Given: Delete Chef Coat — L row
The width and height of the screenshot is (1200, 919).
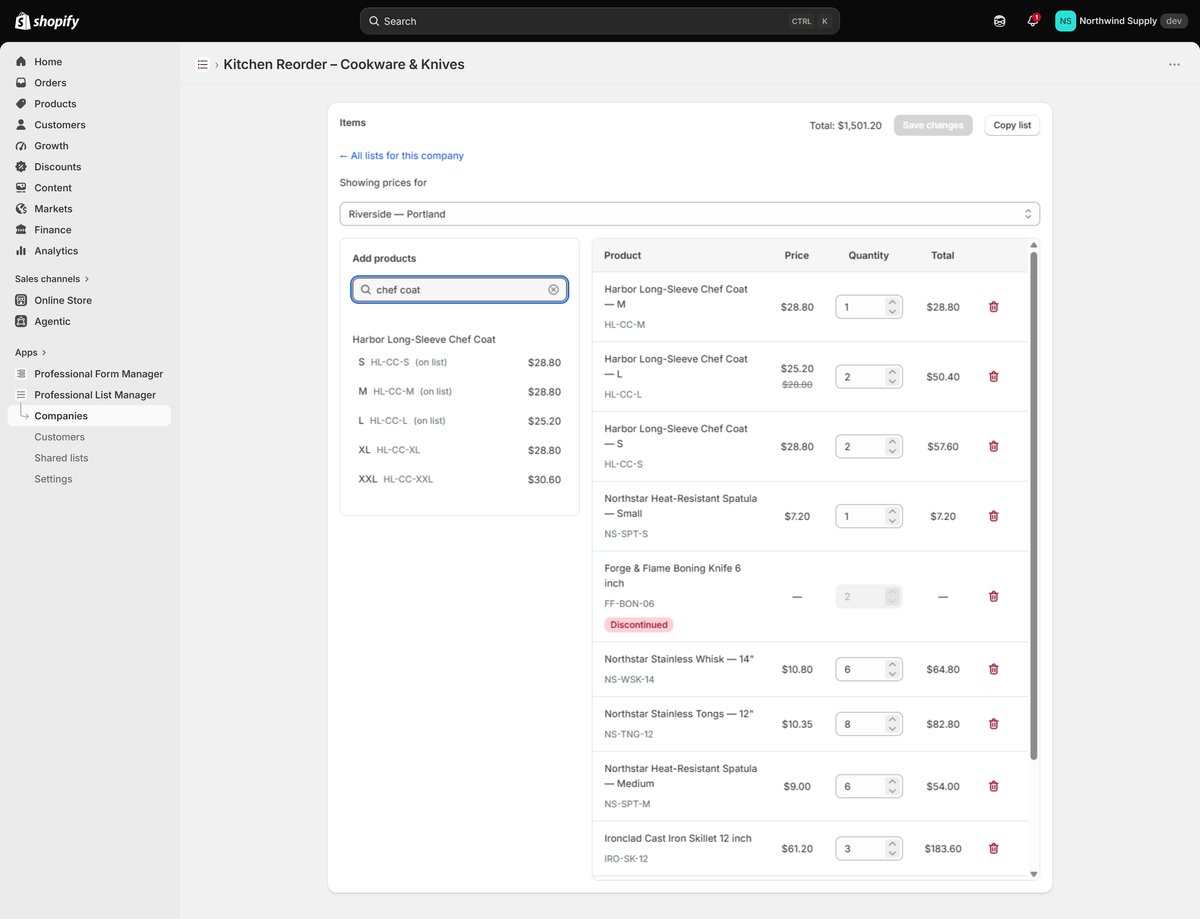Looking at the screenshot, I should click(993, 377).
